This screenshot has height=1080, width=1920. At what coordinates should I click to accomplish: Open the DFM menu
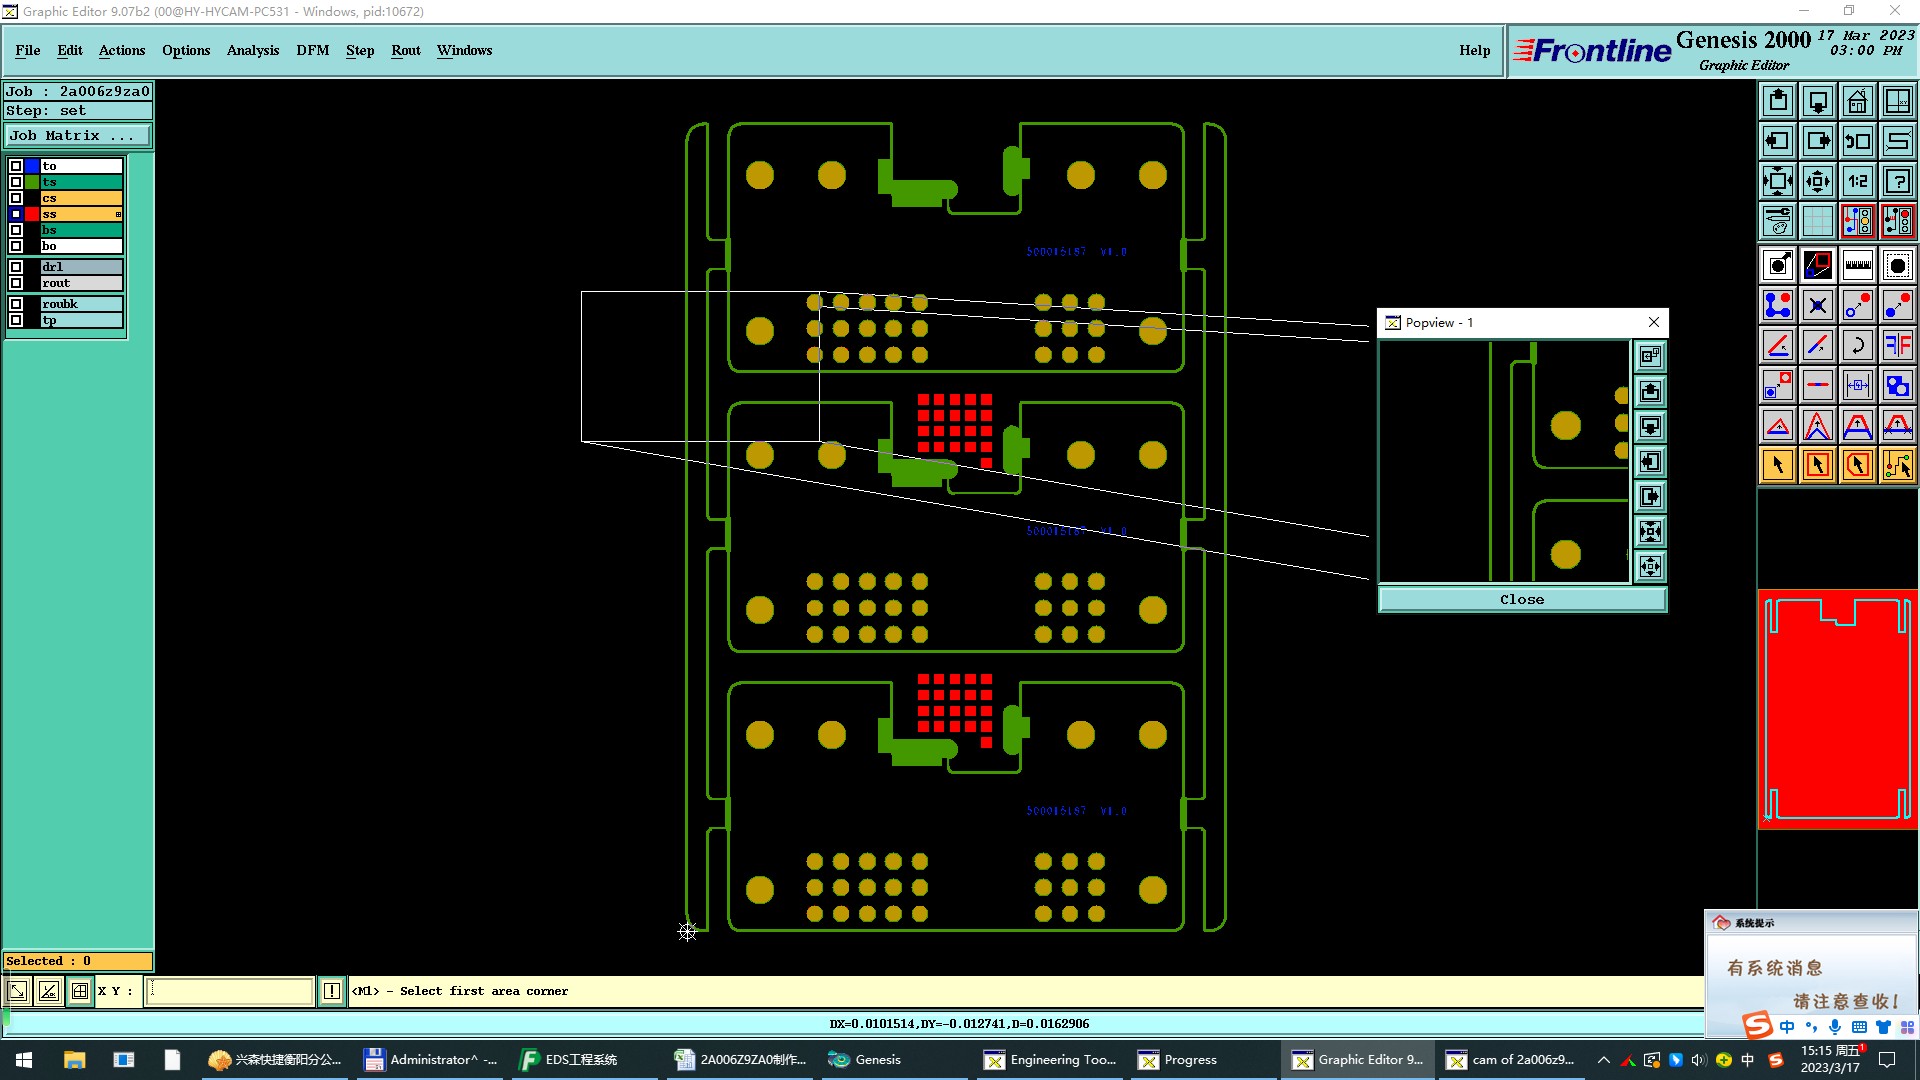coord(312,50)
